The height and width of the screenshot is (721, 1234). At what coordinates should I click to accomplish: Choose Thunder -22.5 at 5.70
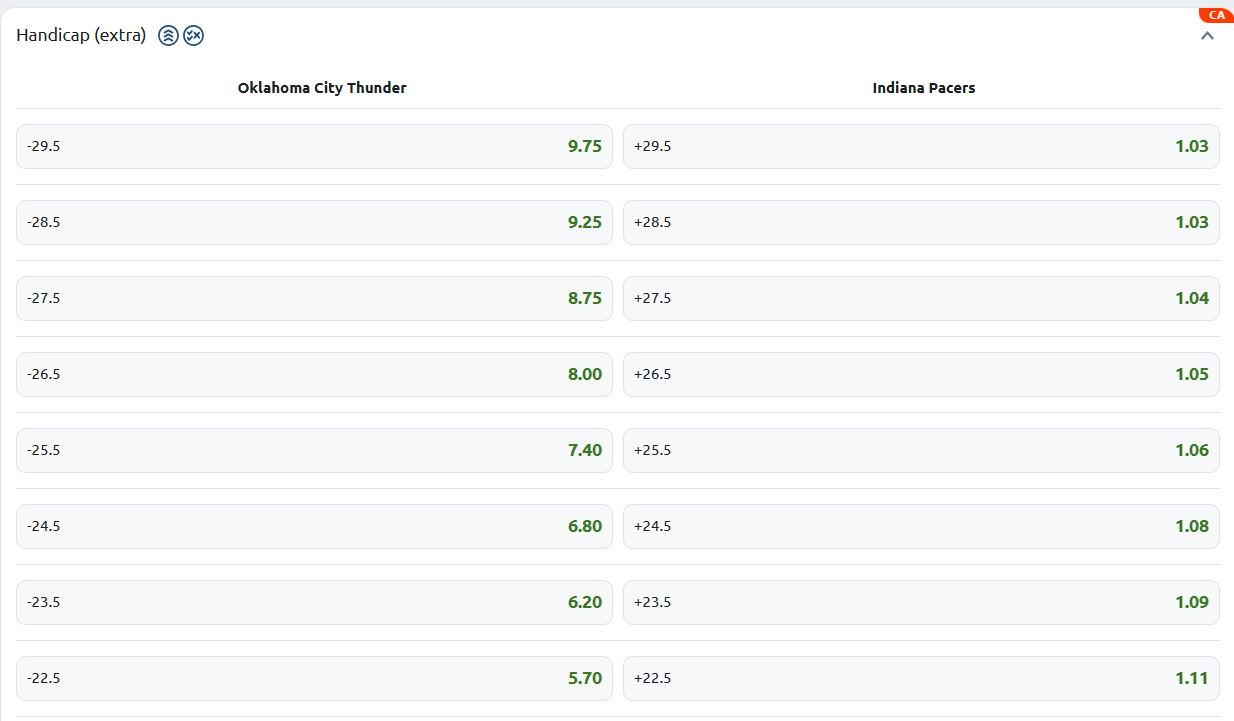pos(314,678)
